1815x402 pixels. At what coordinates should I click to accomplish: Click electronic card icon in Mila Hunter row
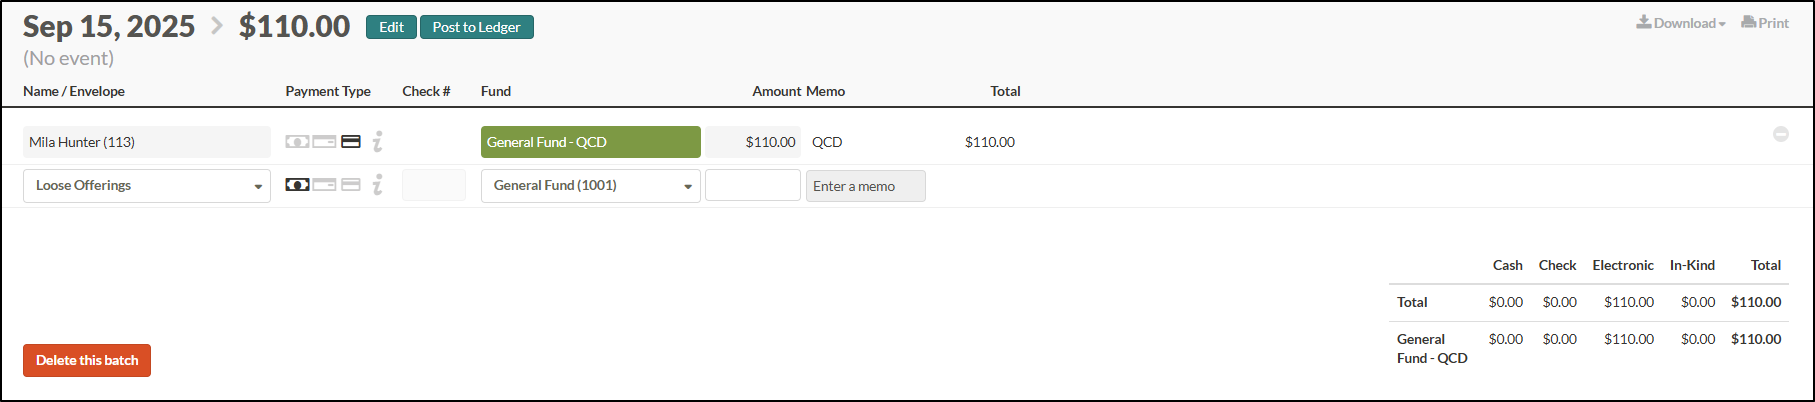(x=351, y=142)
